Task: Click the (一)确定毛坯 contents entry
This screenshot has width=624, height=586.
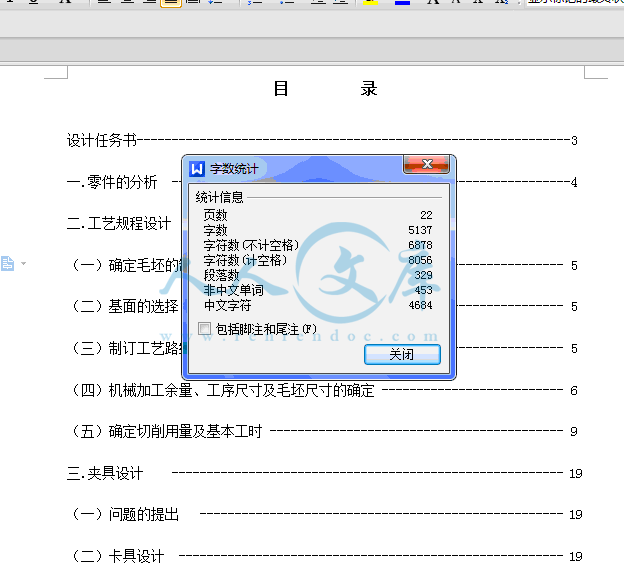Action: 127,265
